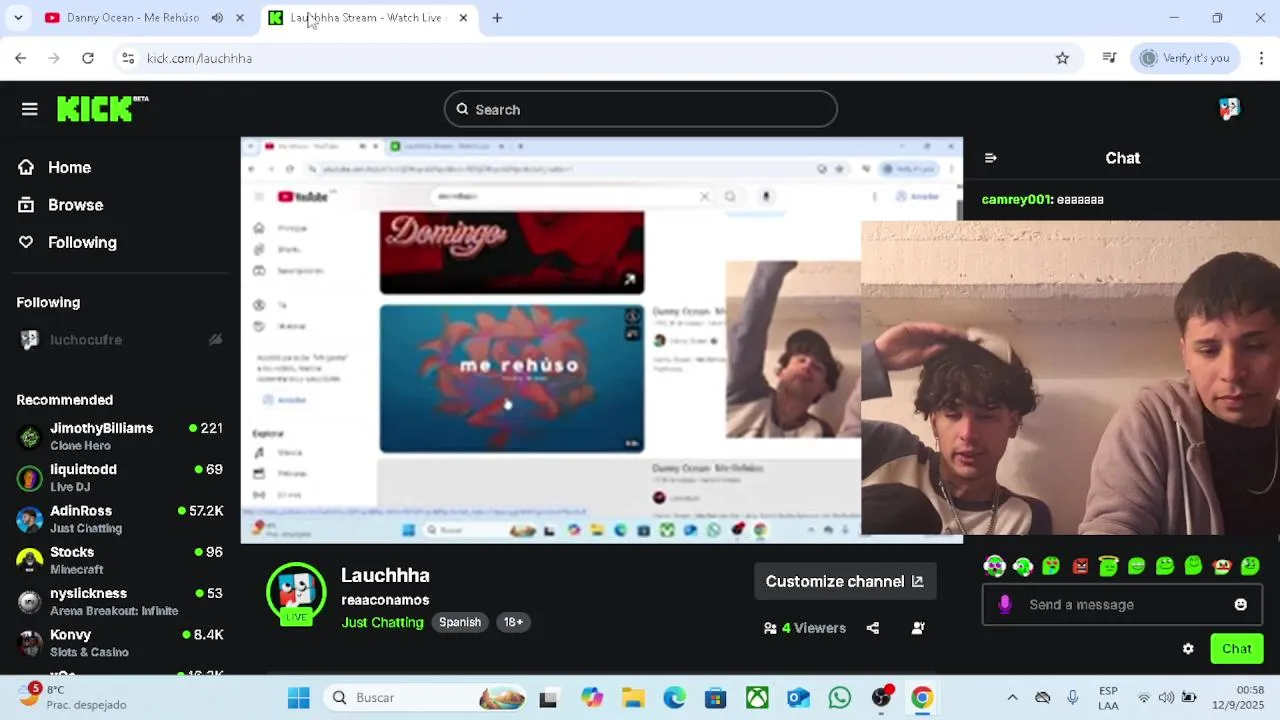Click the Verify it's you profile button
This screenshot has width=1280, height=720.
pyautogui.click(x=1185, y=58)
